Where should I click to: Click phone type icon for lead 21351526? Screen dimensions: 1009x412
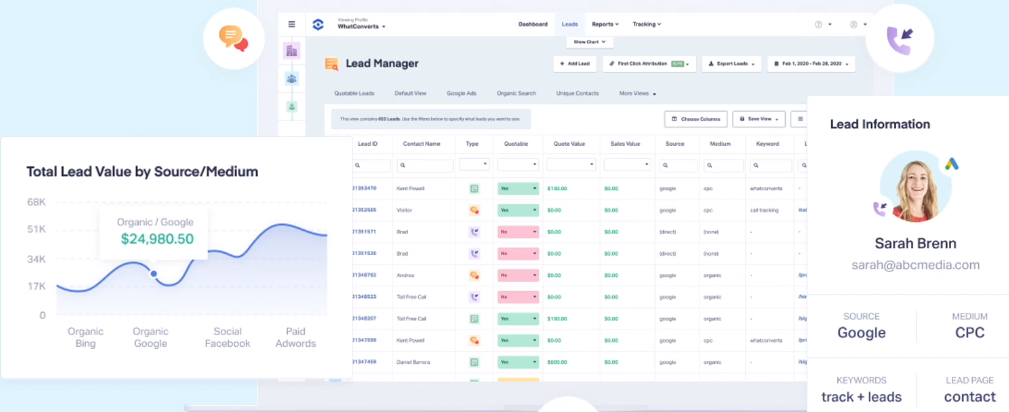pos(474,254)
